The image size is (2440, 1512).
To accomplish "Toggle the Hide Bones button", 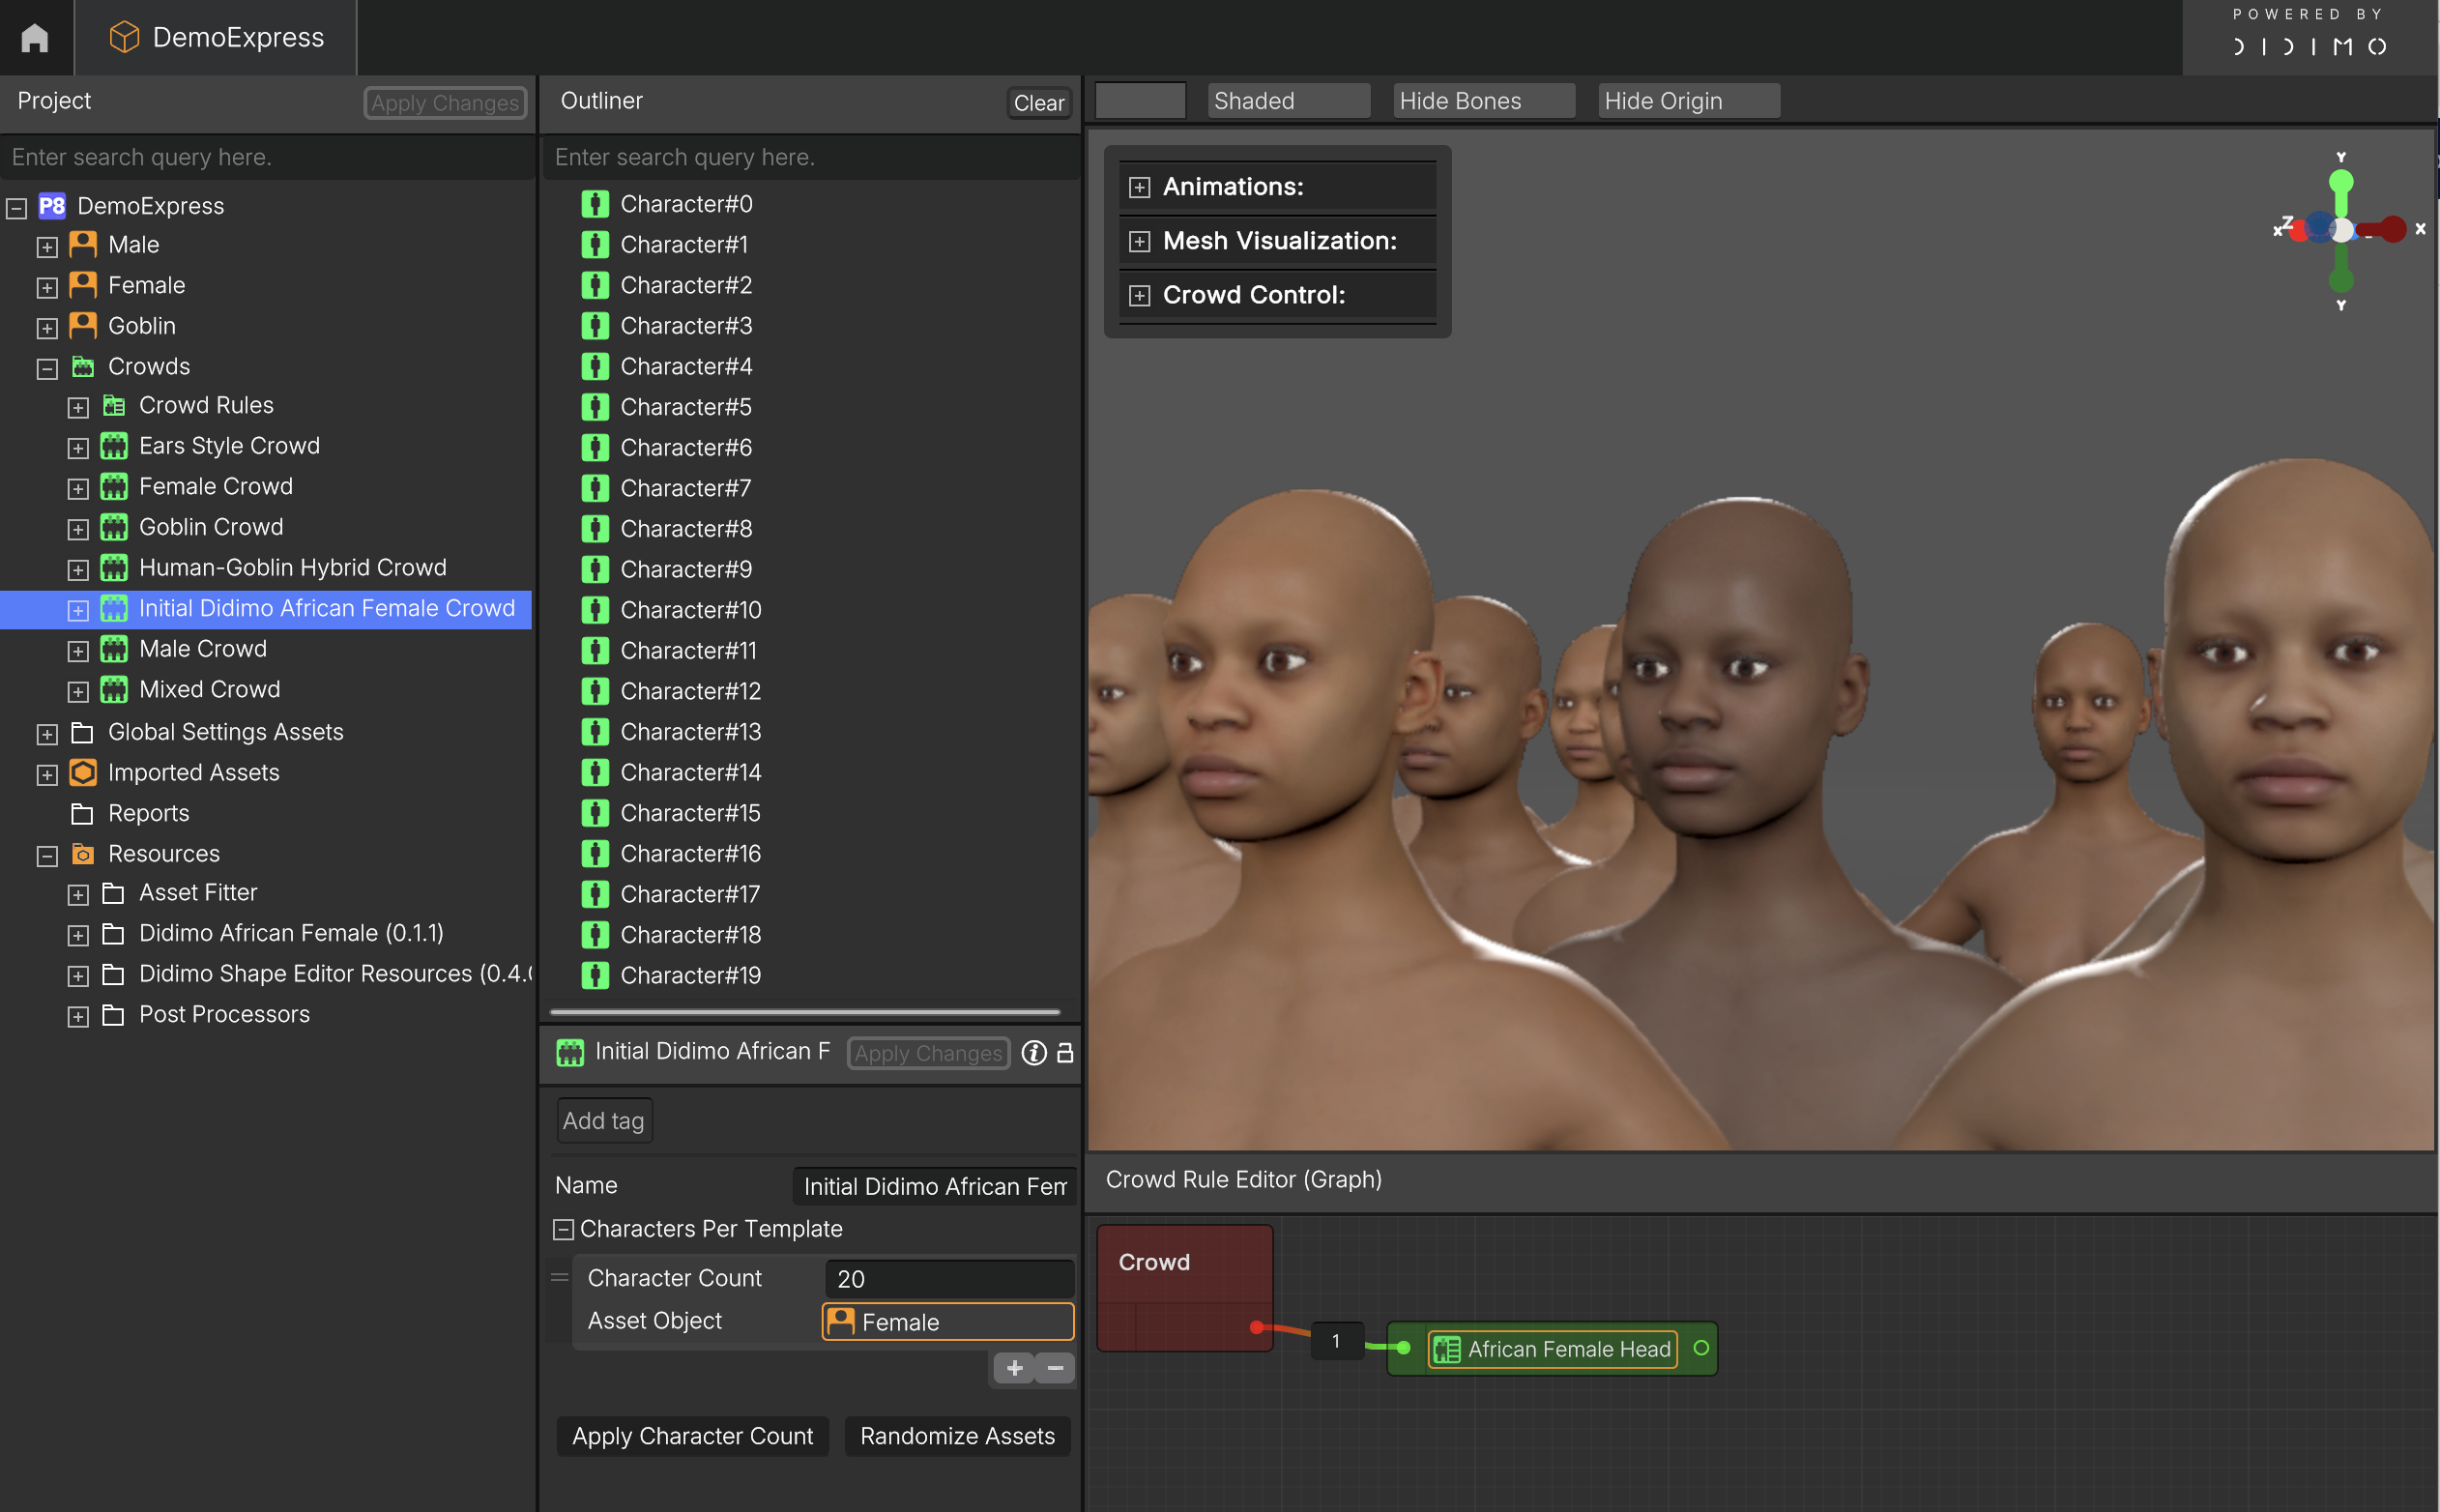I will click(1483, 101).
